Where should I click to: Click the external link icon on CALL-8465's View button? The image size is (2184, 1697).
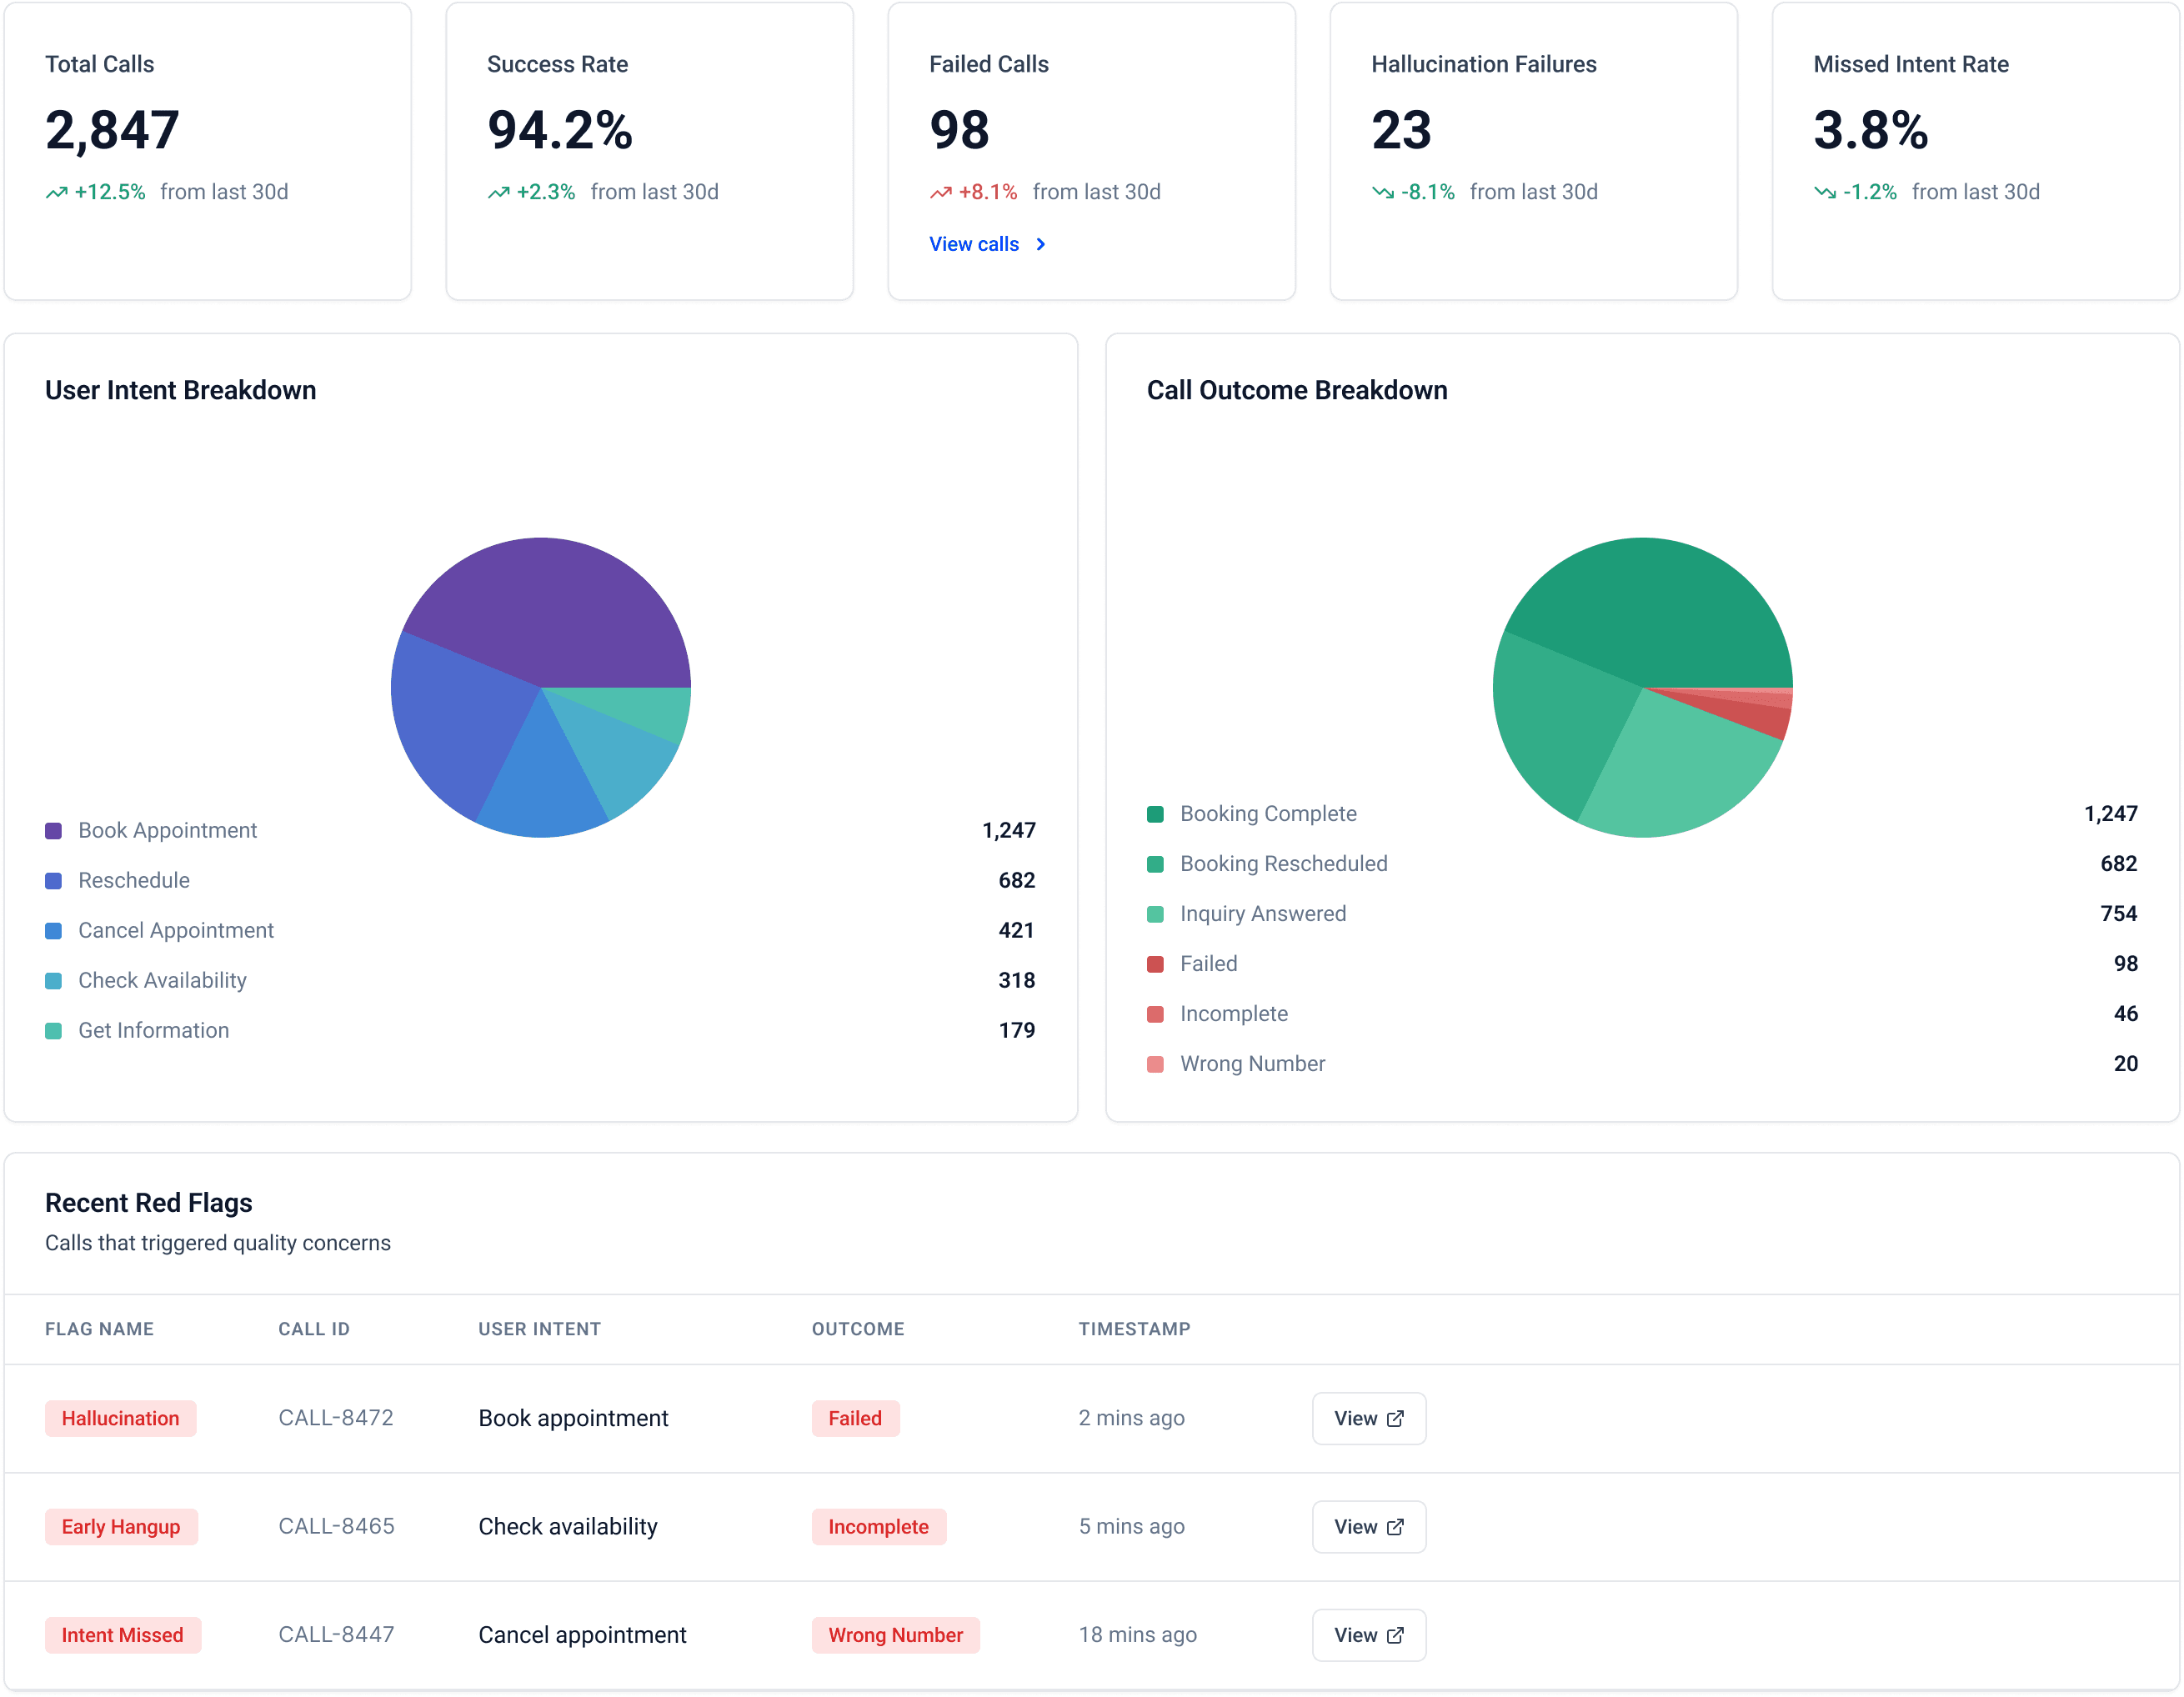coord(1397,1527)
